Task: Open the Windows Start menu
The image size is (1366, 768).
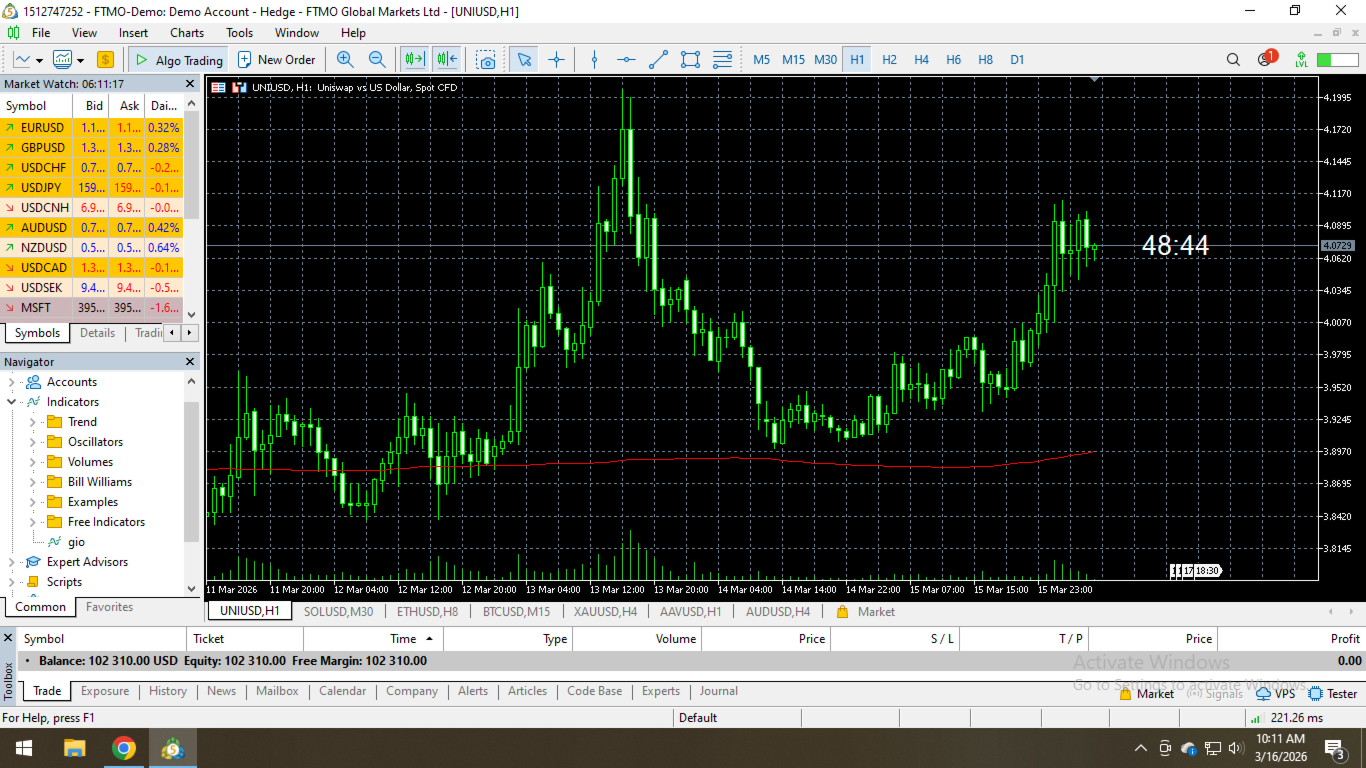Action: tap(23, 748)
